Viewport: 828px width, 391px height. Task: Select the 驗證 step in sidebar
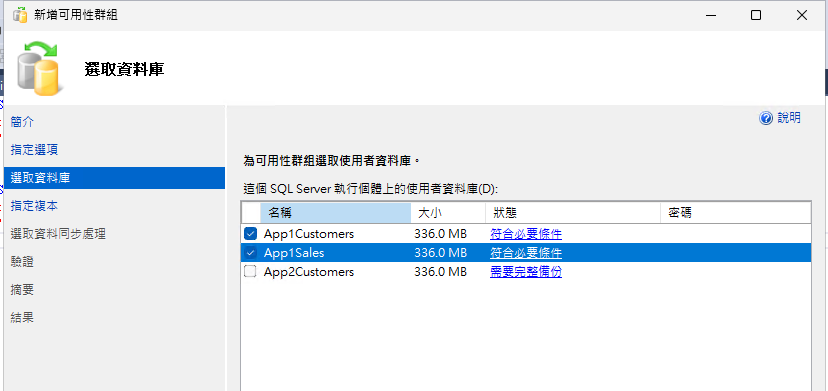pos(22,262)
